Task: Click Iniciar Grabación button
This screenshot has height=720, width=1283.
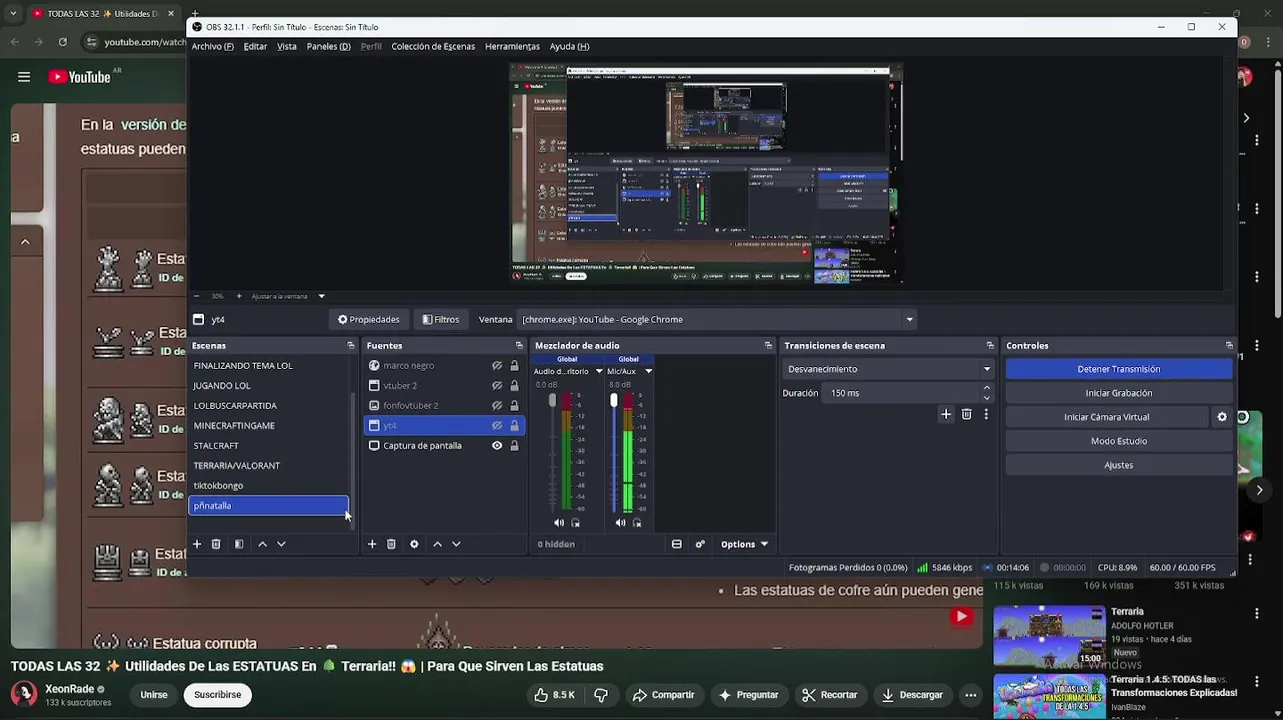Action: [x=1119, y=393]
